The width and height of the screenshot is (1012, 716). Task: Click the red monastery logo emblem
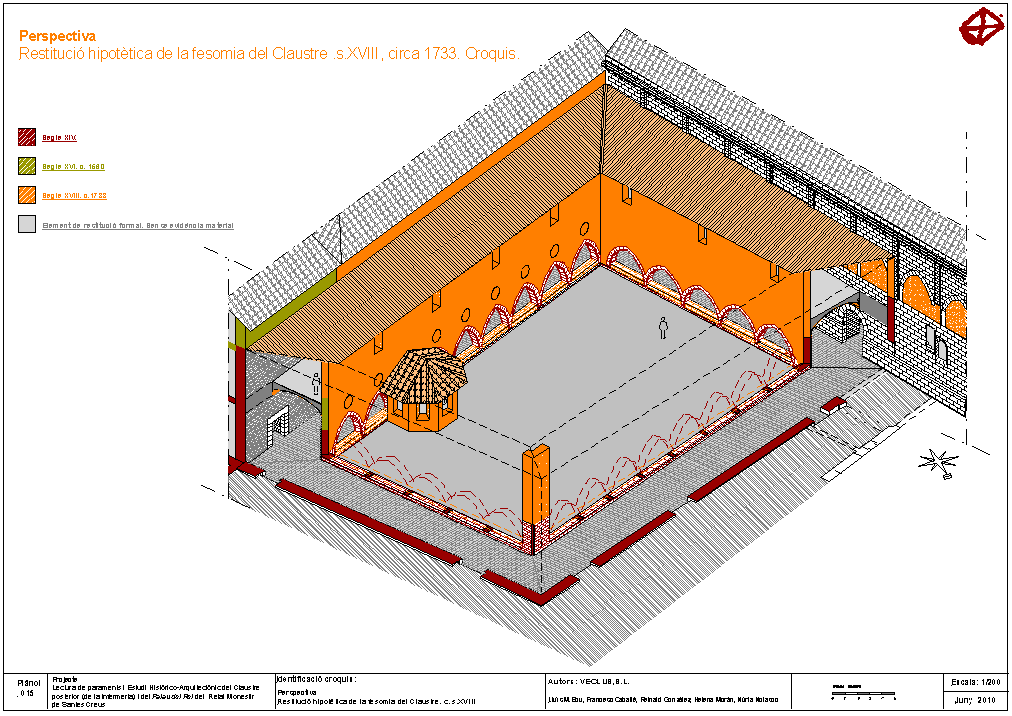[x=980, y=27]
